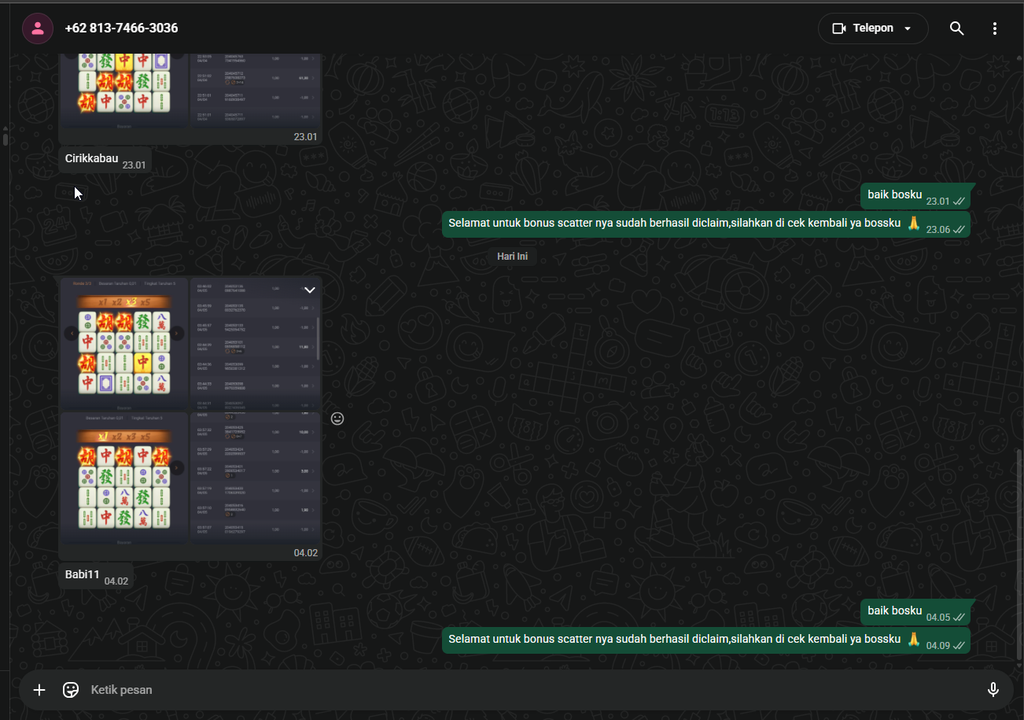The height and width of the screenshot is (720, 1024).
Task: Select the Cirikkabau message
Action: (x=106, y=160)
